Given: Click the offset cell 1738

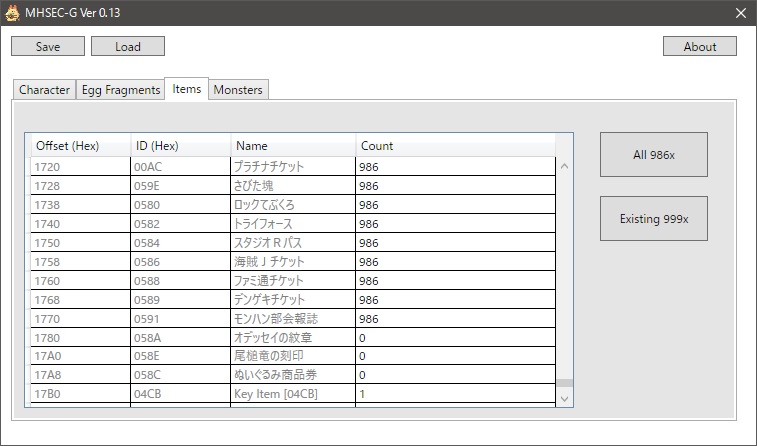Looking at the screenshot, I should point(81,205).
